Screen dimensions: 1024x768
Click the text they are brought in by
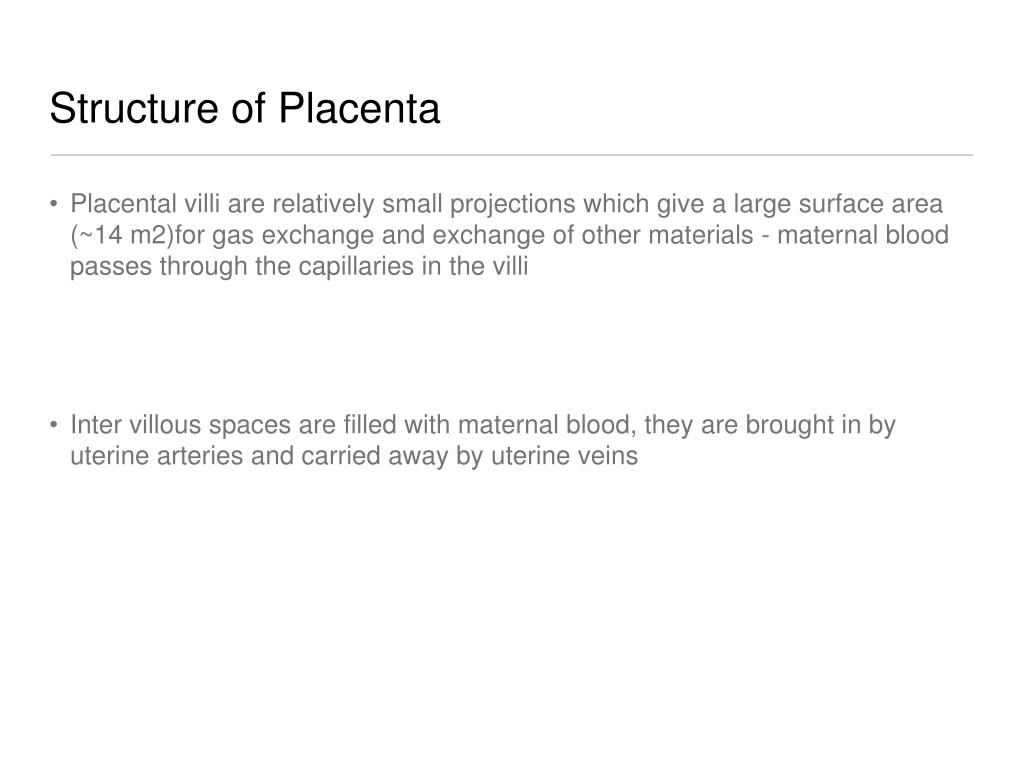point(770,425)
